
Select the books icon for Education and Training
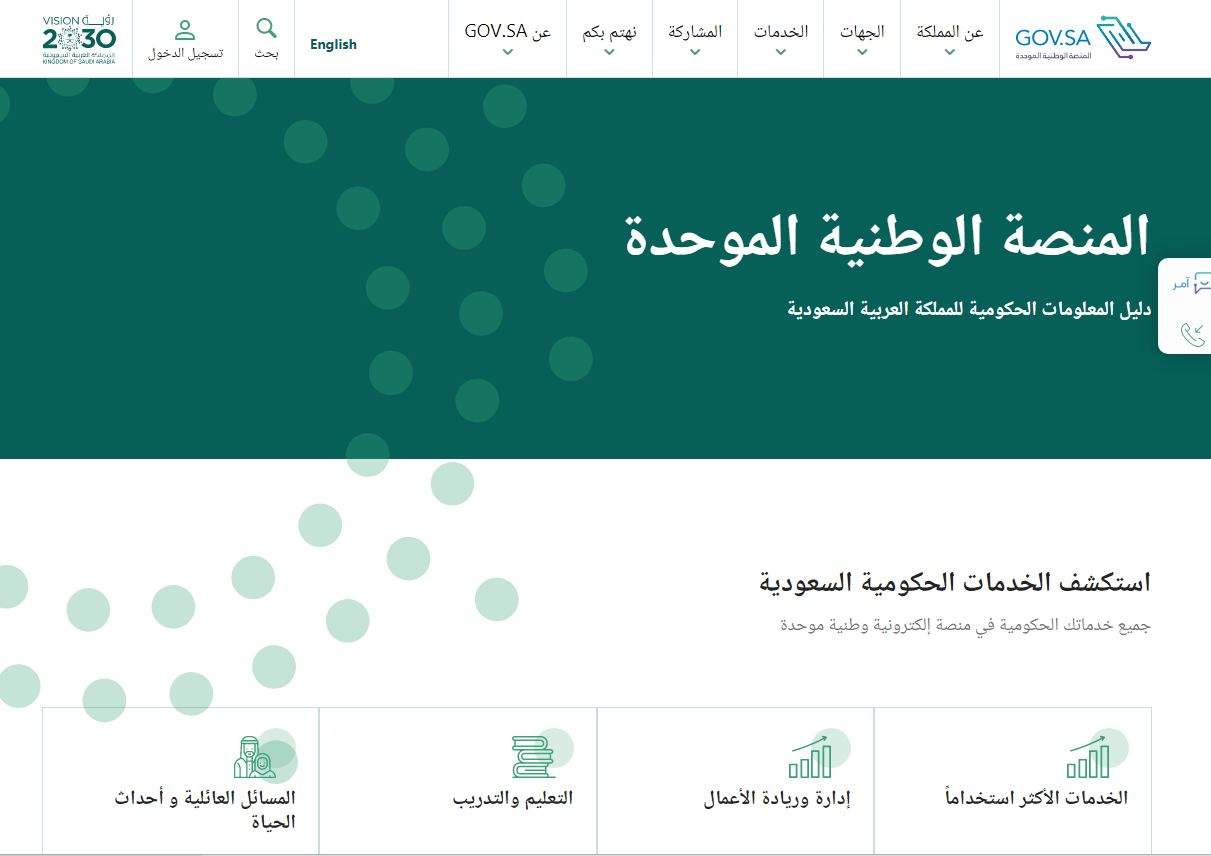[532, 757]
